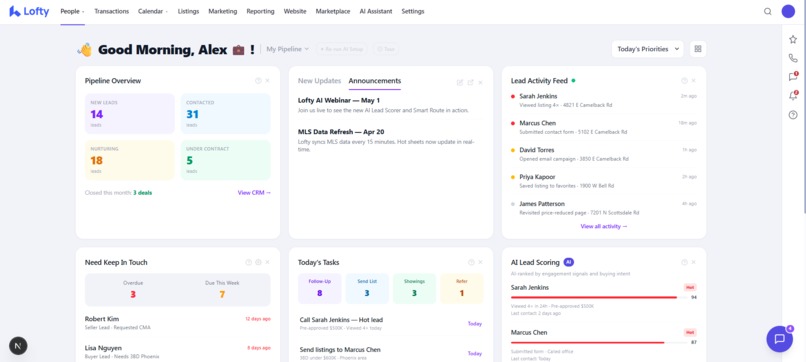Click Marcus Chen's score bar showing 87
Viewport: 806px width, 362px height.
tap(599, 342)
